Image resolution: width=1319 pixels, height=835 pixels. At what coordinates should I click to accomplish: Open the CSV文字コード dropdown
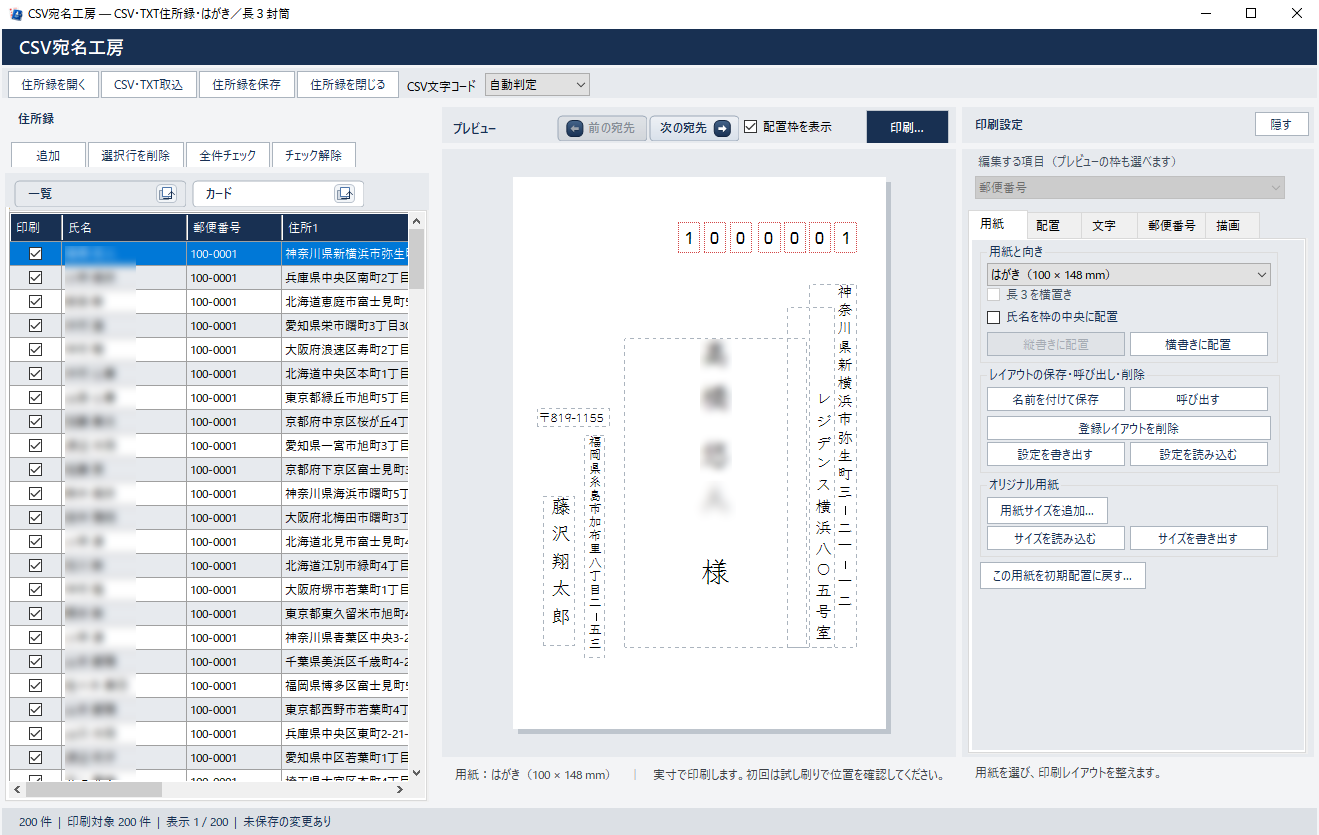(x=537, y=85)
